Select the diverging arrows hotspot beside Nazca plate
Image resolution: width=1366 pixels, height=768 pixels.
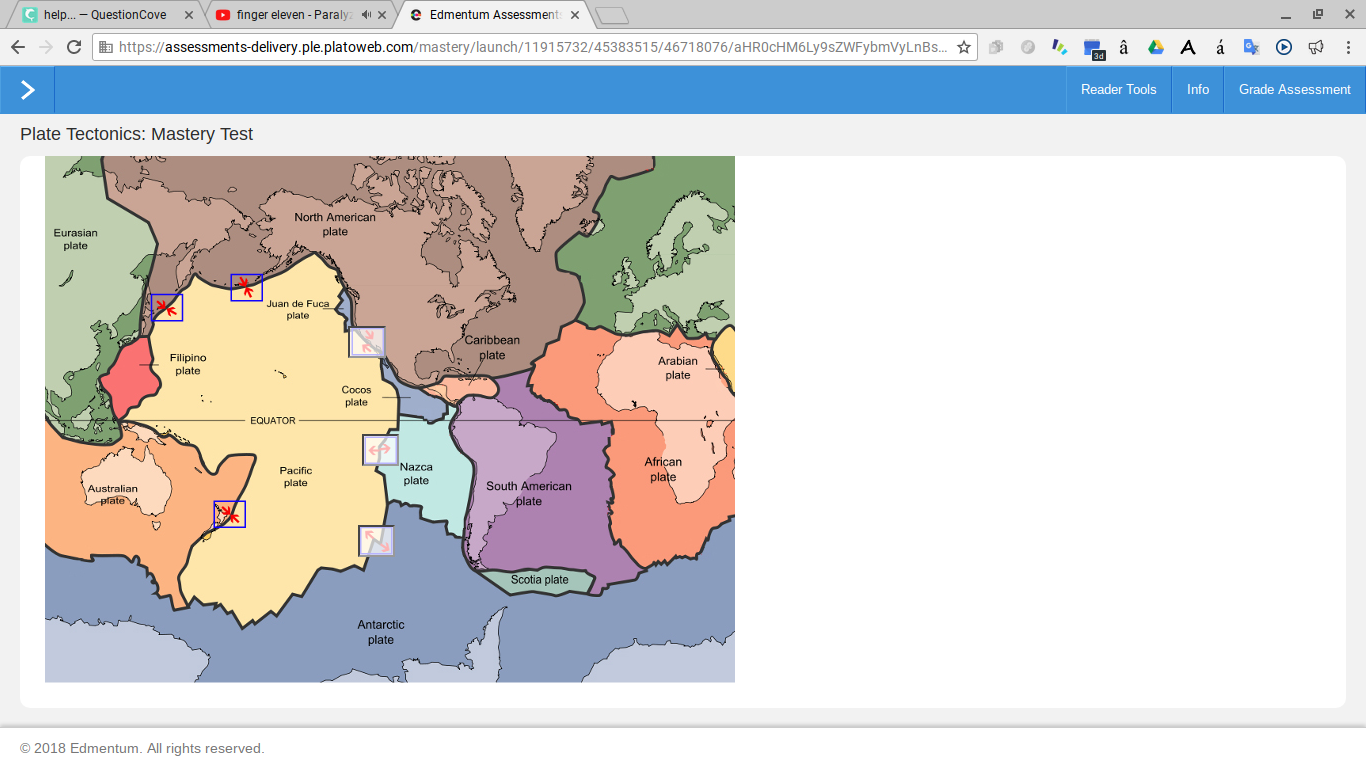[x=380, y=450]
